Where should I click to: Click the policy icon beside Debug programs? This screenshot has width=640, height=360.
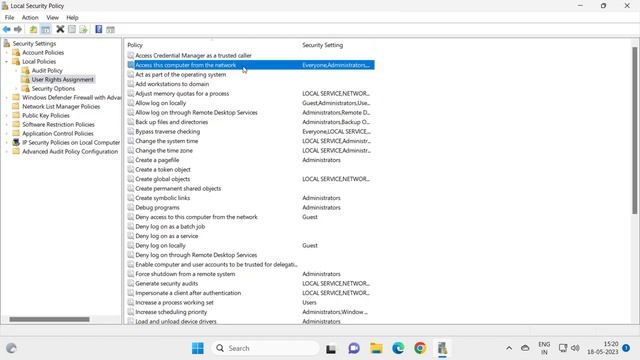(x=131, y=207)
